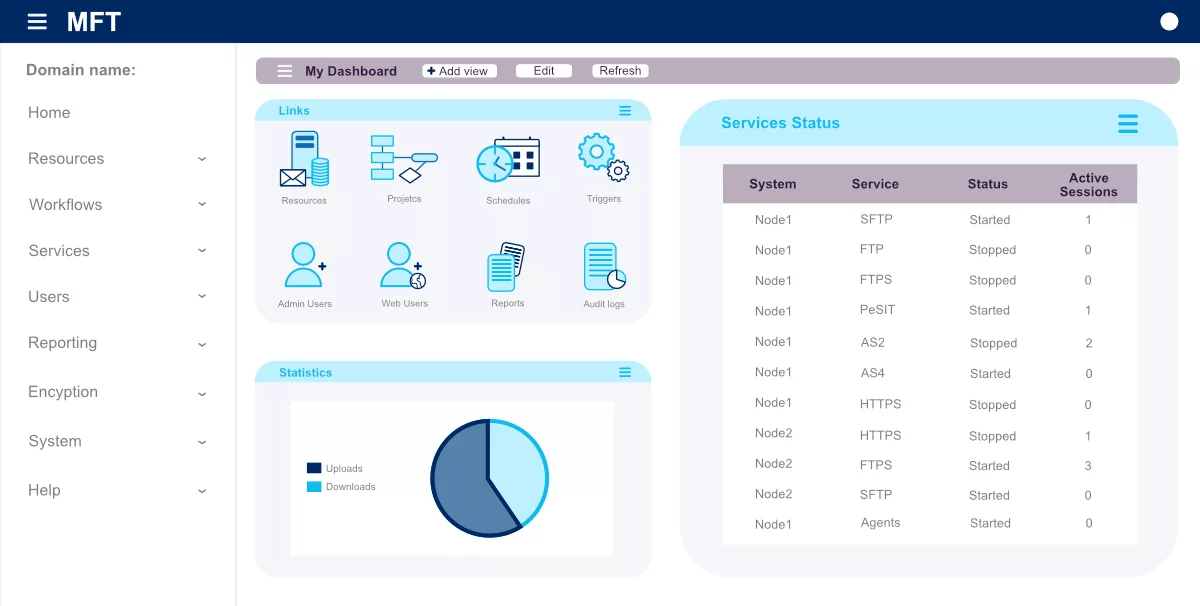This screenshot has width=1200, height=606.
Task: Click the Refresh button
Action: [x=620, y=70]
